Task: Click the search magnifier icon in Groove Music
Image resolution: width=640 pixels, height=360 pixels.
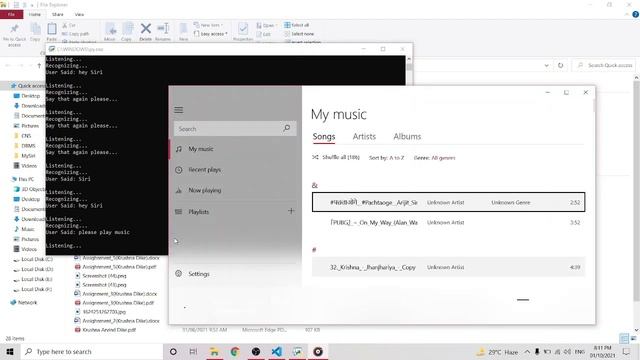Action: 287,128
